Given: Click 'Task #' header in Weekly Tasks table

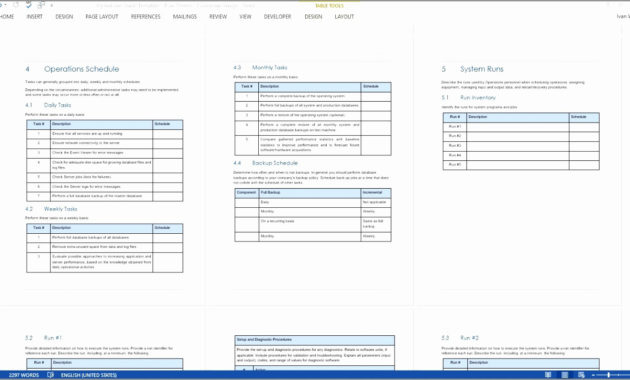Looking at the screenshot, I should (x=39, y=228).
